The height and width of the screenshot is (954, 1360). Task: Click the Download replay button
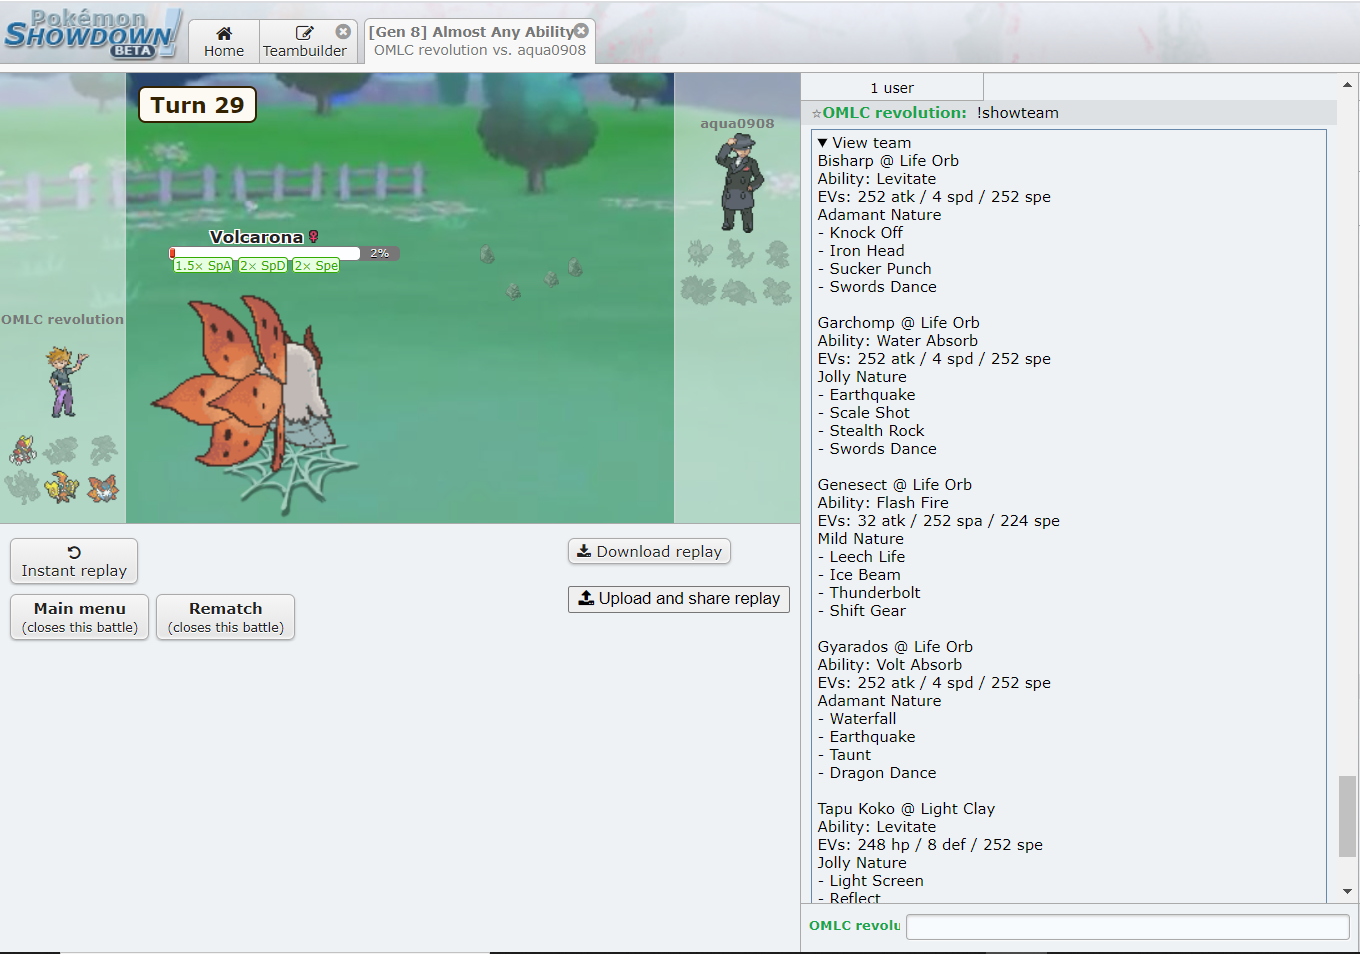(649, 551)
